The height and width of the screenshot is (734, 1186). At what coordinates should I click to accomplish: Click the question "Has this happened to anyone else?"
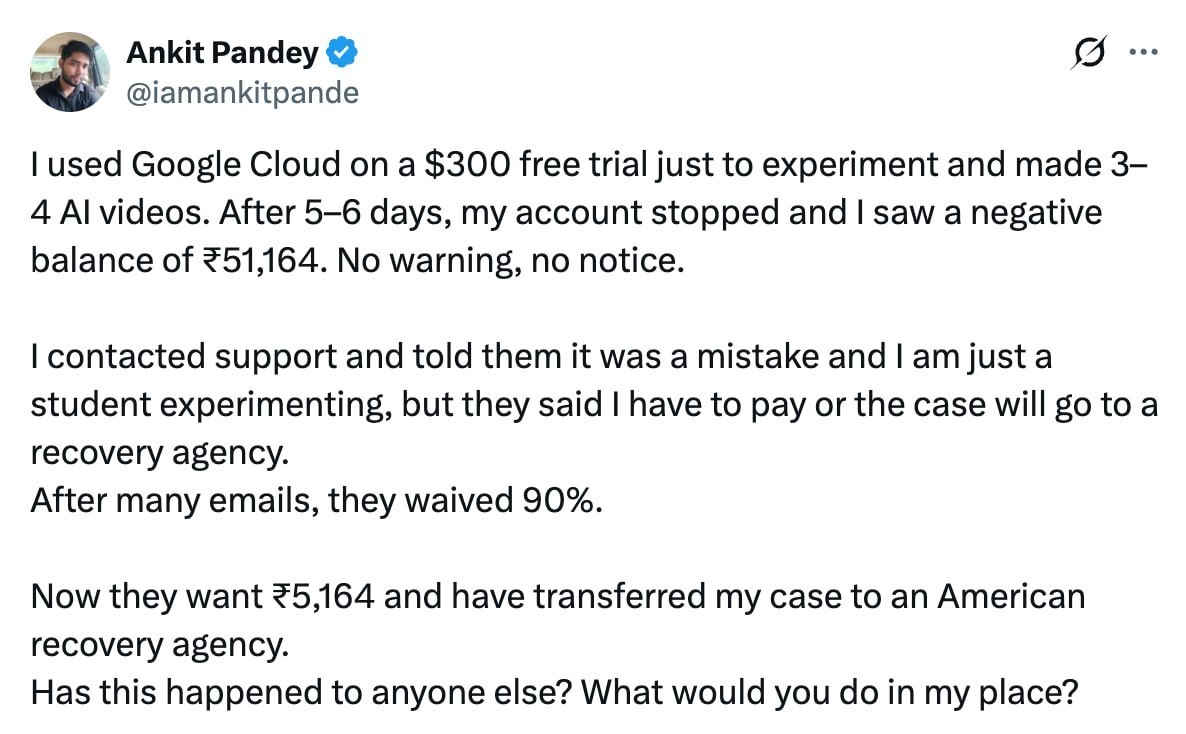300,692
